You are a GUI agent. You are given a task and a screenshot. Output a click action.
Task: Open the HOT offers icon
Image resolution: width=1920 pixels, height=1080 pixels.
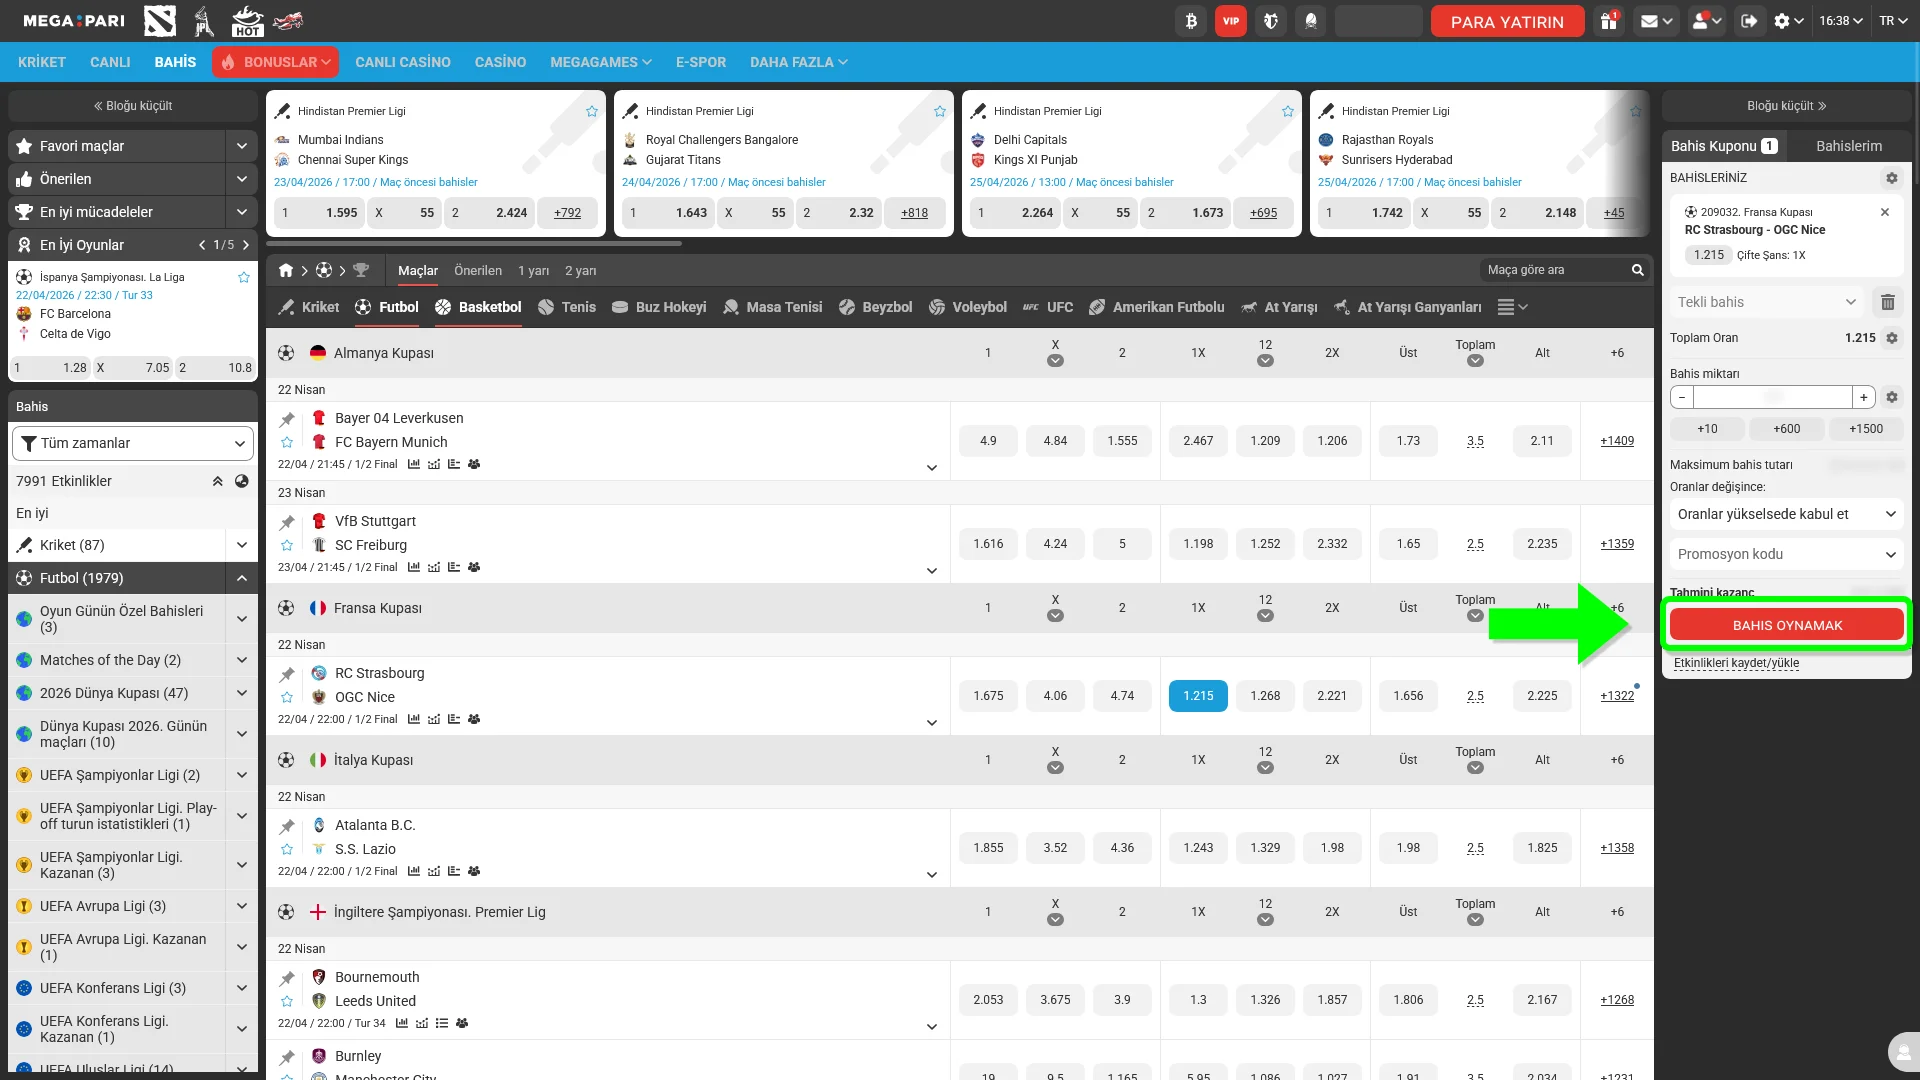click(247, 21)
